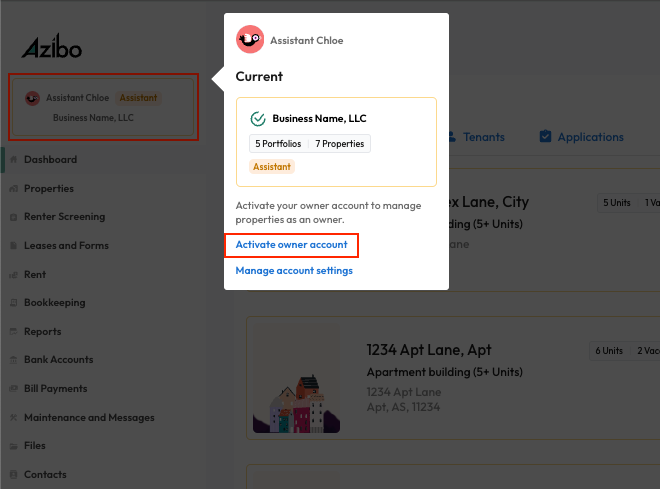Click the Apt, AS, 11234 address line

(x=403, y=407)
